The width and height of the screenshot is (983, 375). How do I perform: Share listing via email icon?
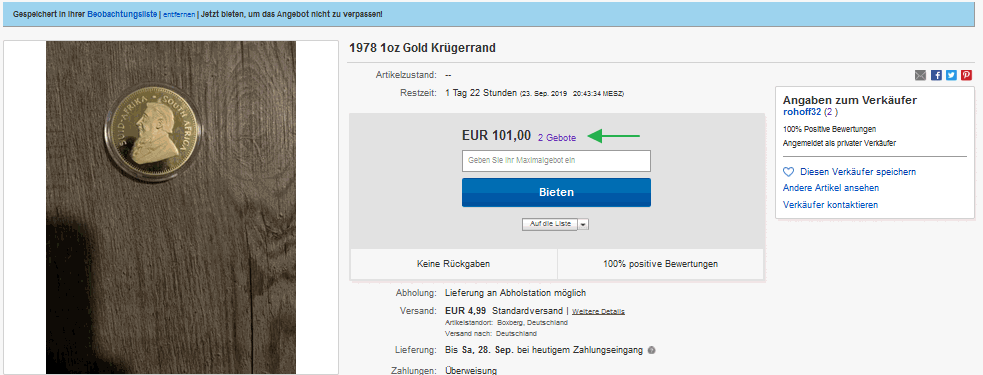pos(920,75)
